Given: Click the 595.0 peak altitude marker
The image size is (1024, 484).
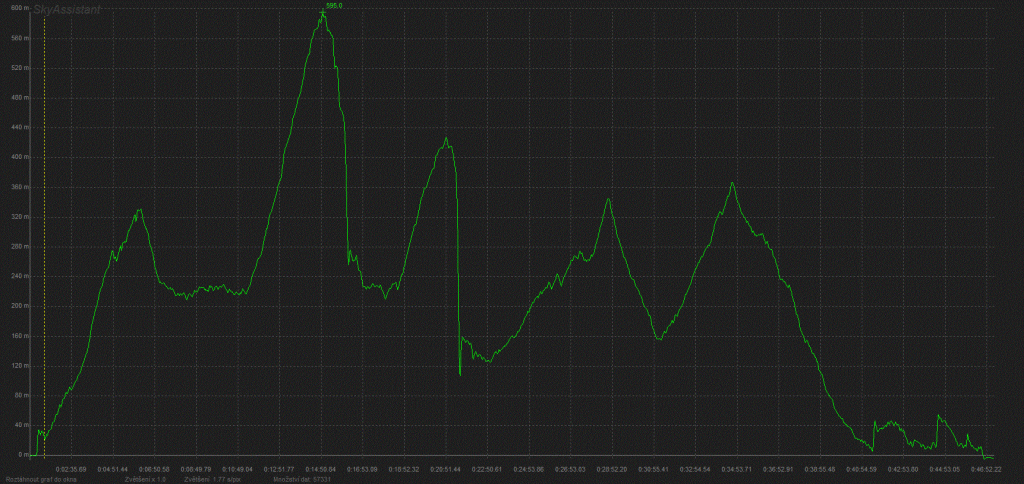Looking at the screenshot, I should [x=334, y=5].
